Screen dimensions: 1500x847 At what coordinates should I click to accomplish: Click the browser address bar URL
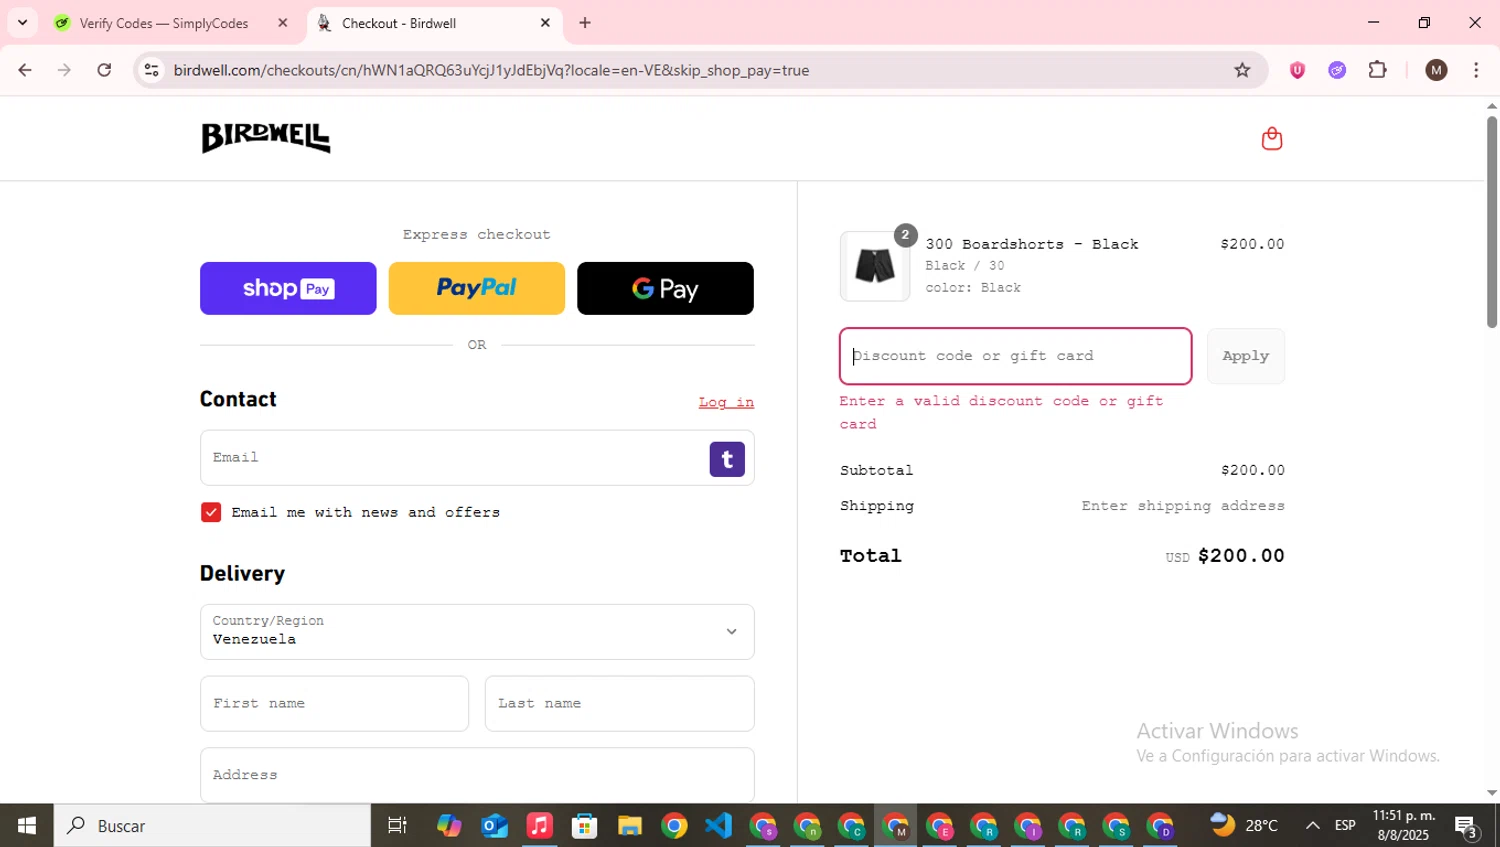491,70
